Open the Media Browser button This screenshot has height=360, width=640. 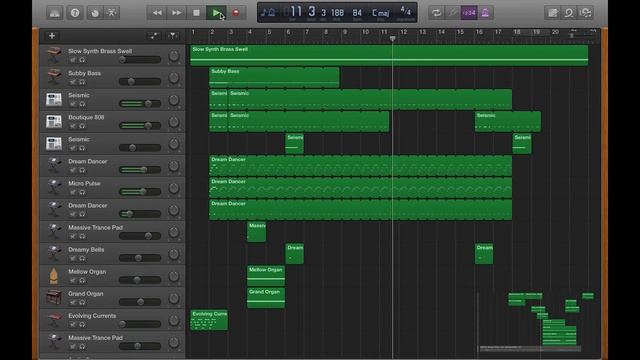pyautogui.click(x=585, y=13)
